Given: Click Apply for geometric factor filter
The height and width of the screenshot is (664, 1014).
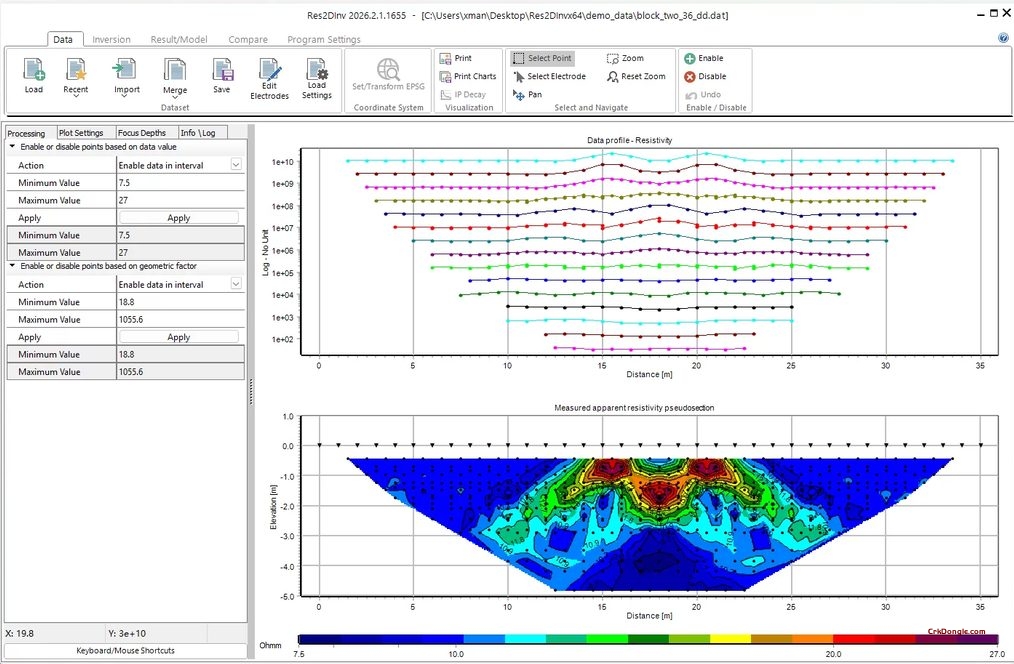Looking at the screenshot, I should pyautogui.click(x=178, y=337).
